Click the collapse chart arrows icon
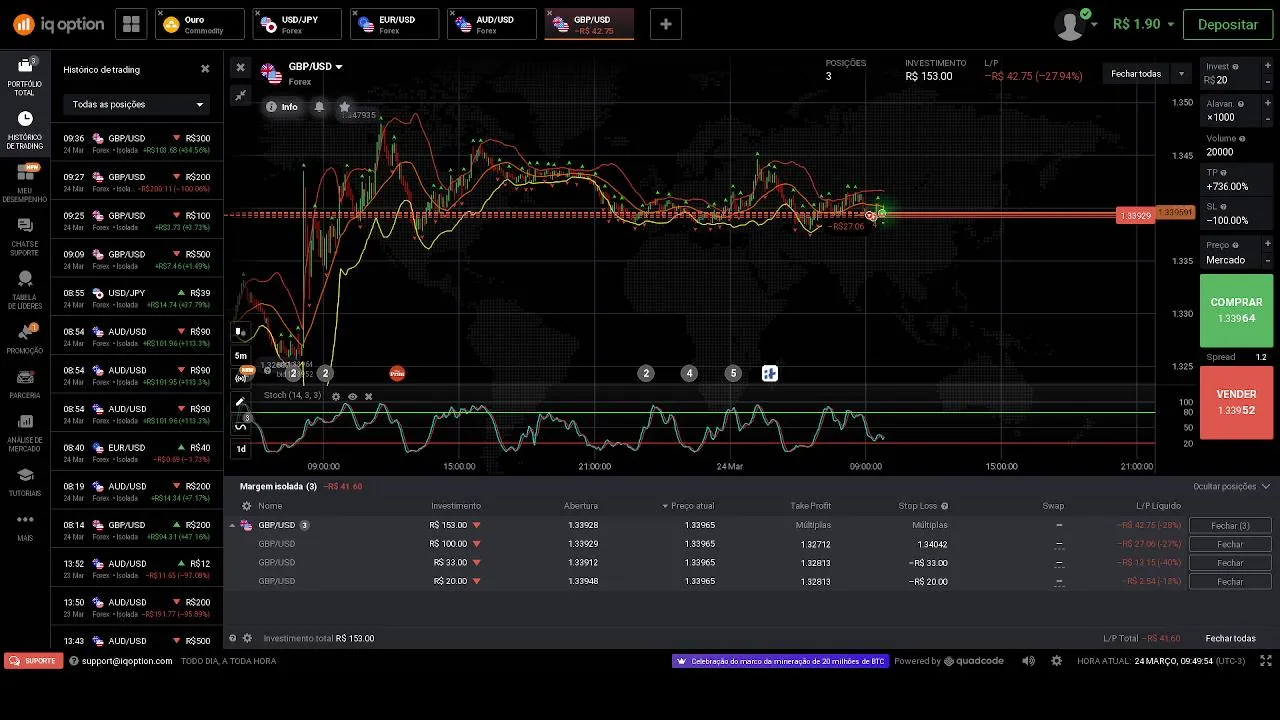This screenshot has height=720, width=1280. point(240,95)
